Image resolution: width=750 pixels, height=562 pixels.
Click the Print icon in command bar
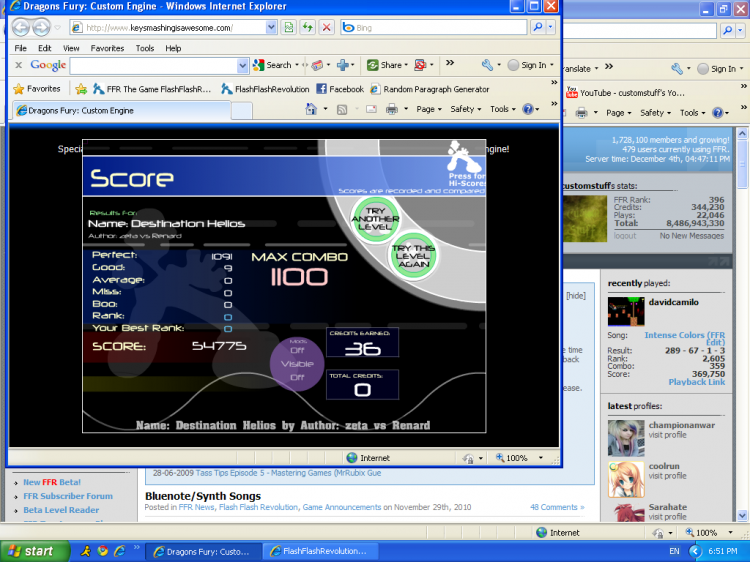coord(392,109)
